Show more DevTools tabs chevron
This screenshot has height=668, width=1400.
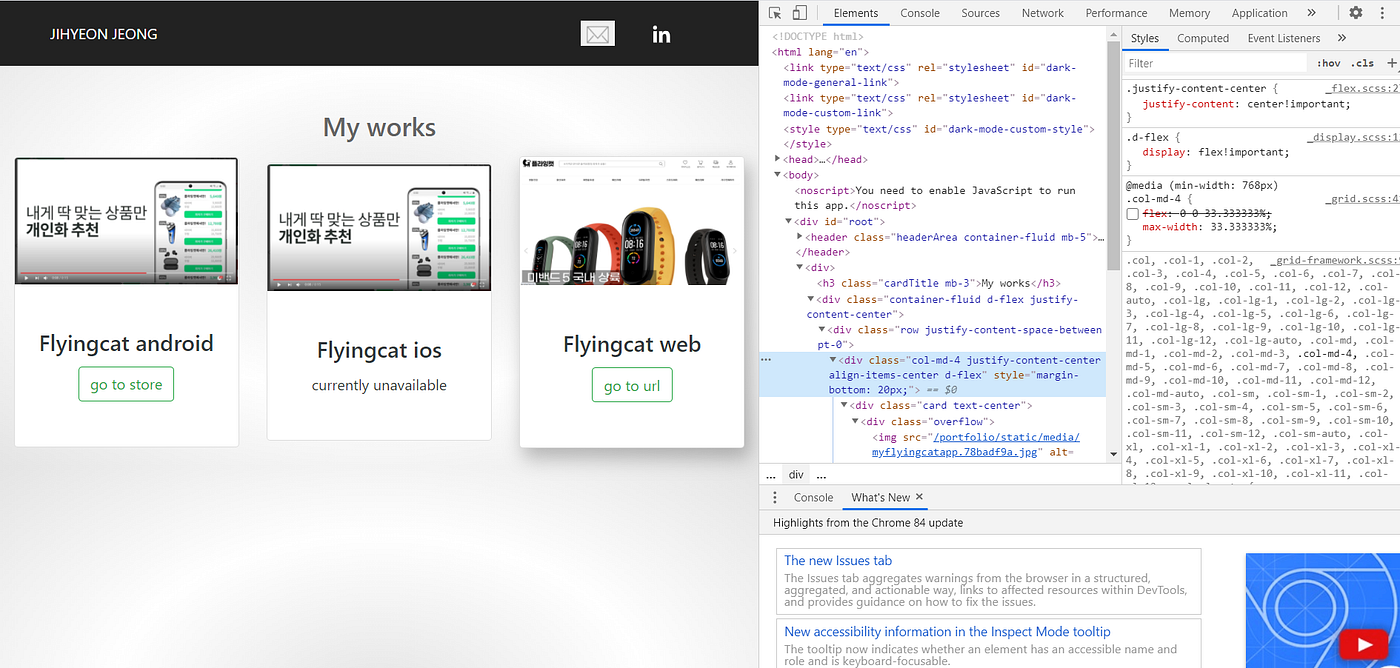[1311, 13]
